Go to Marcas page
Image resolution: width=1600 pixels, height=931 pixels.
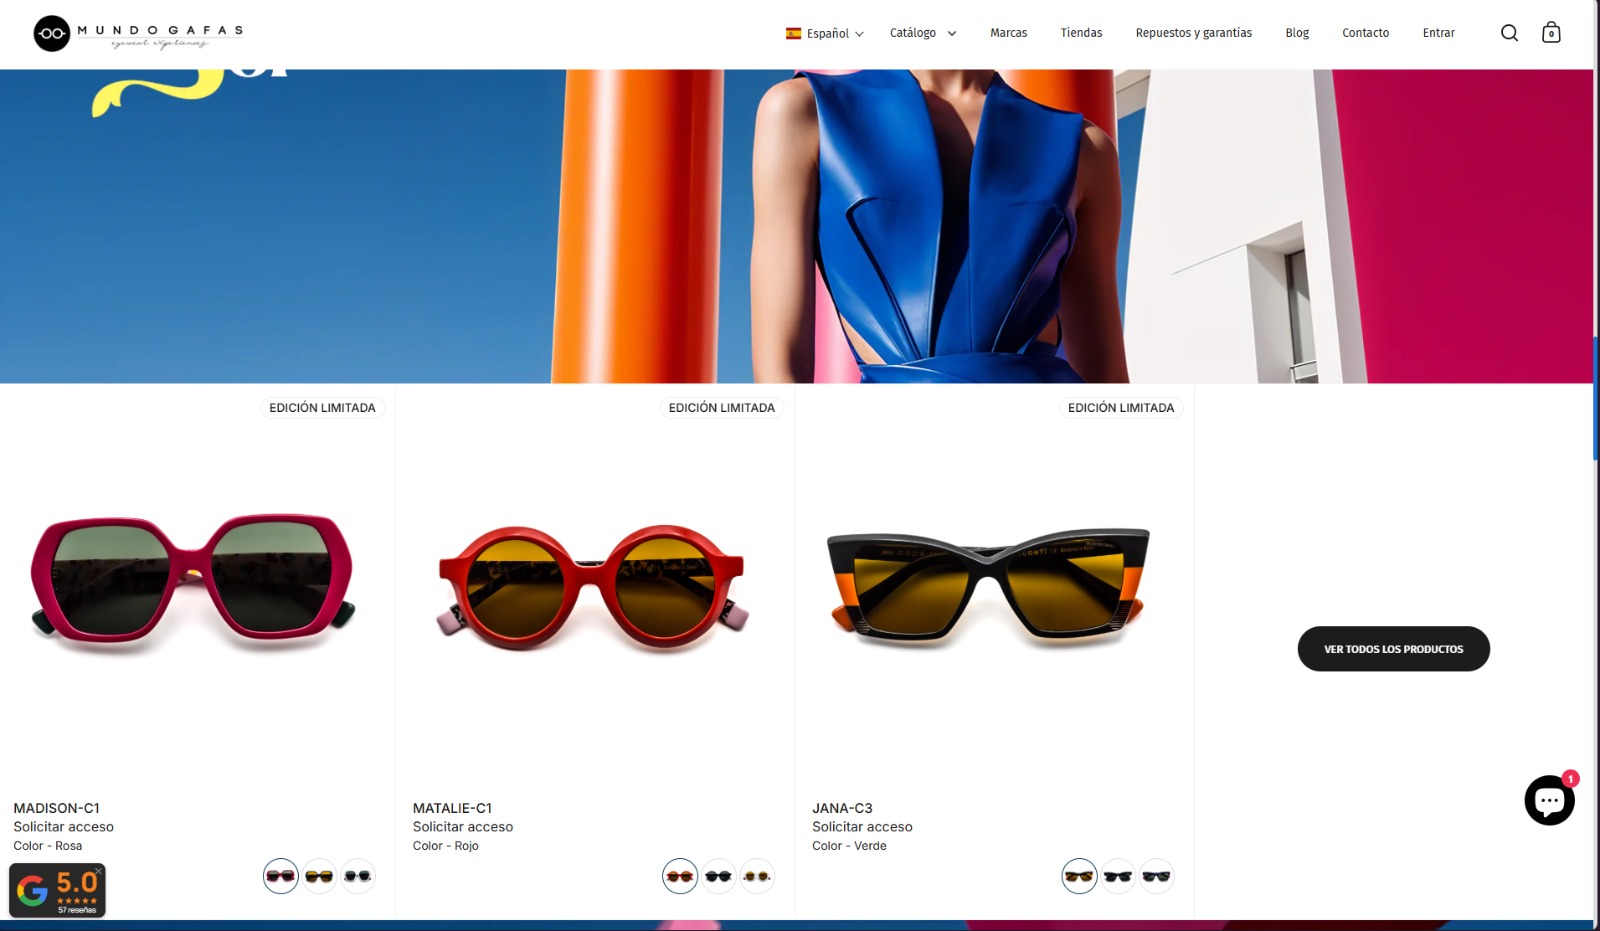click(x=1008, y=33)
